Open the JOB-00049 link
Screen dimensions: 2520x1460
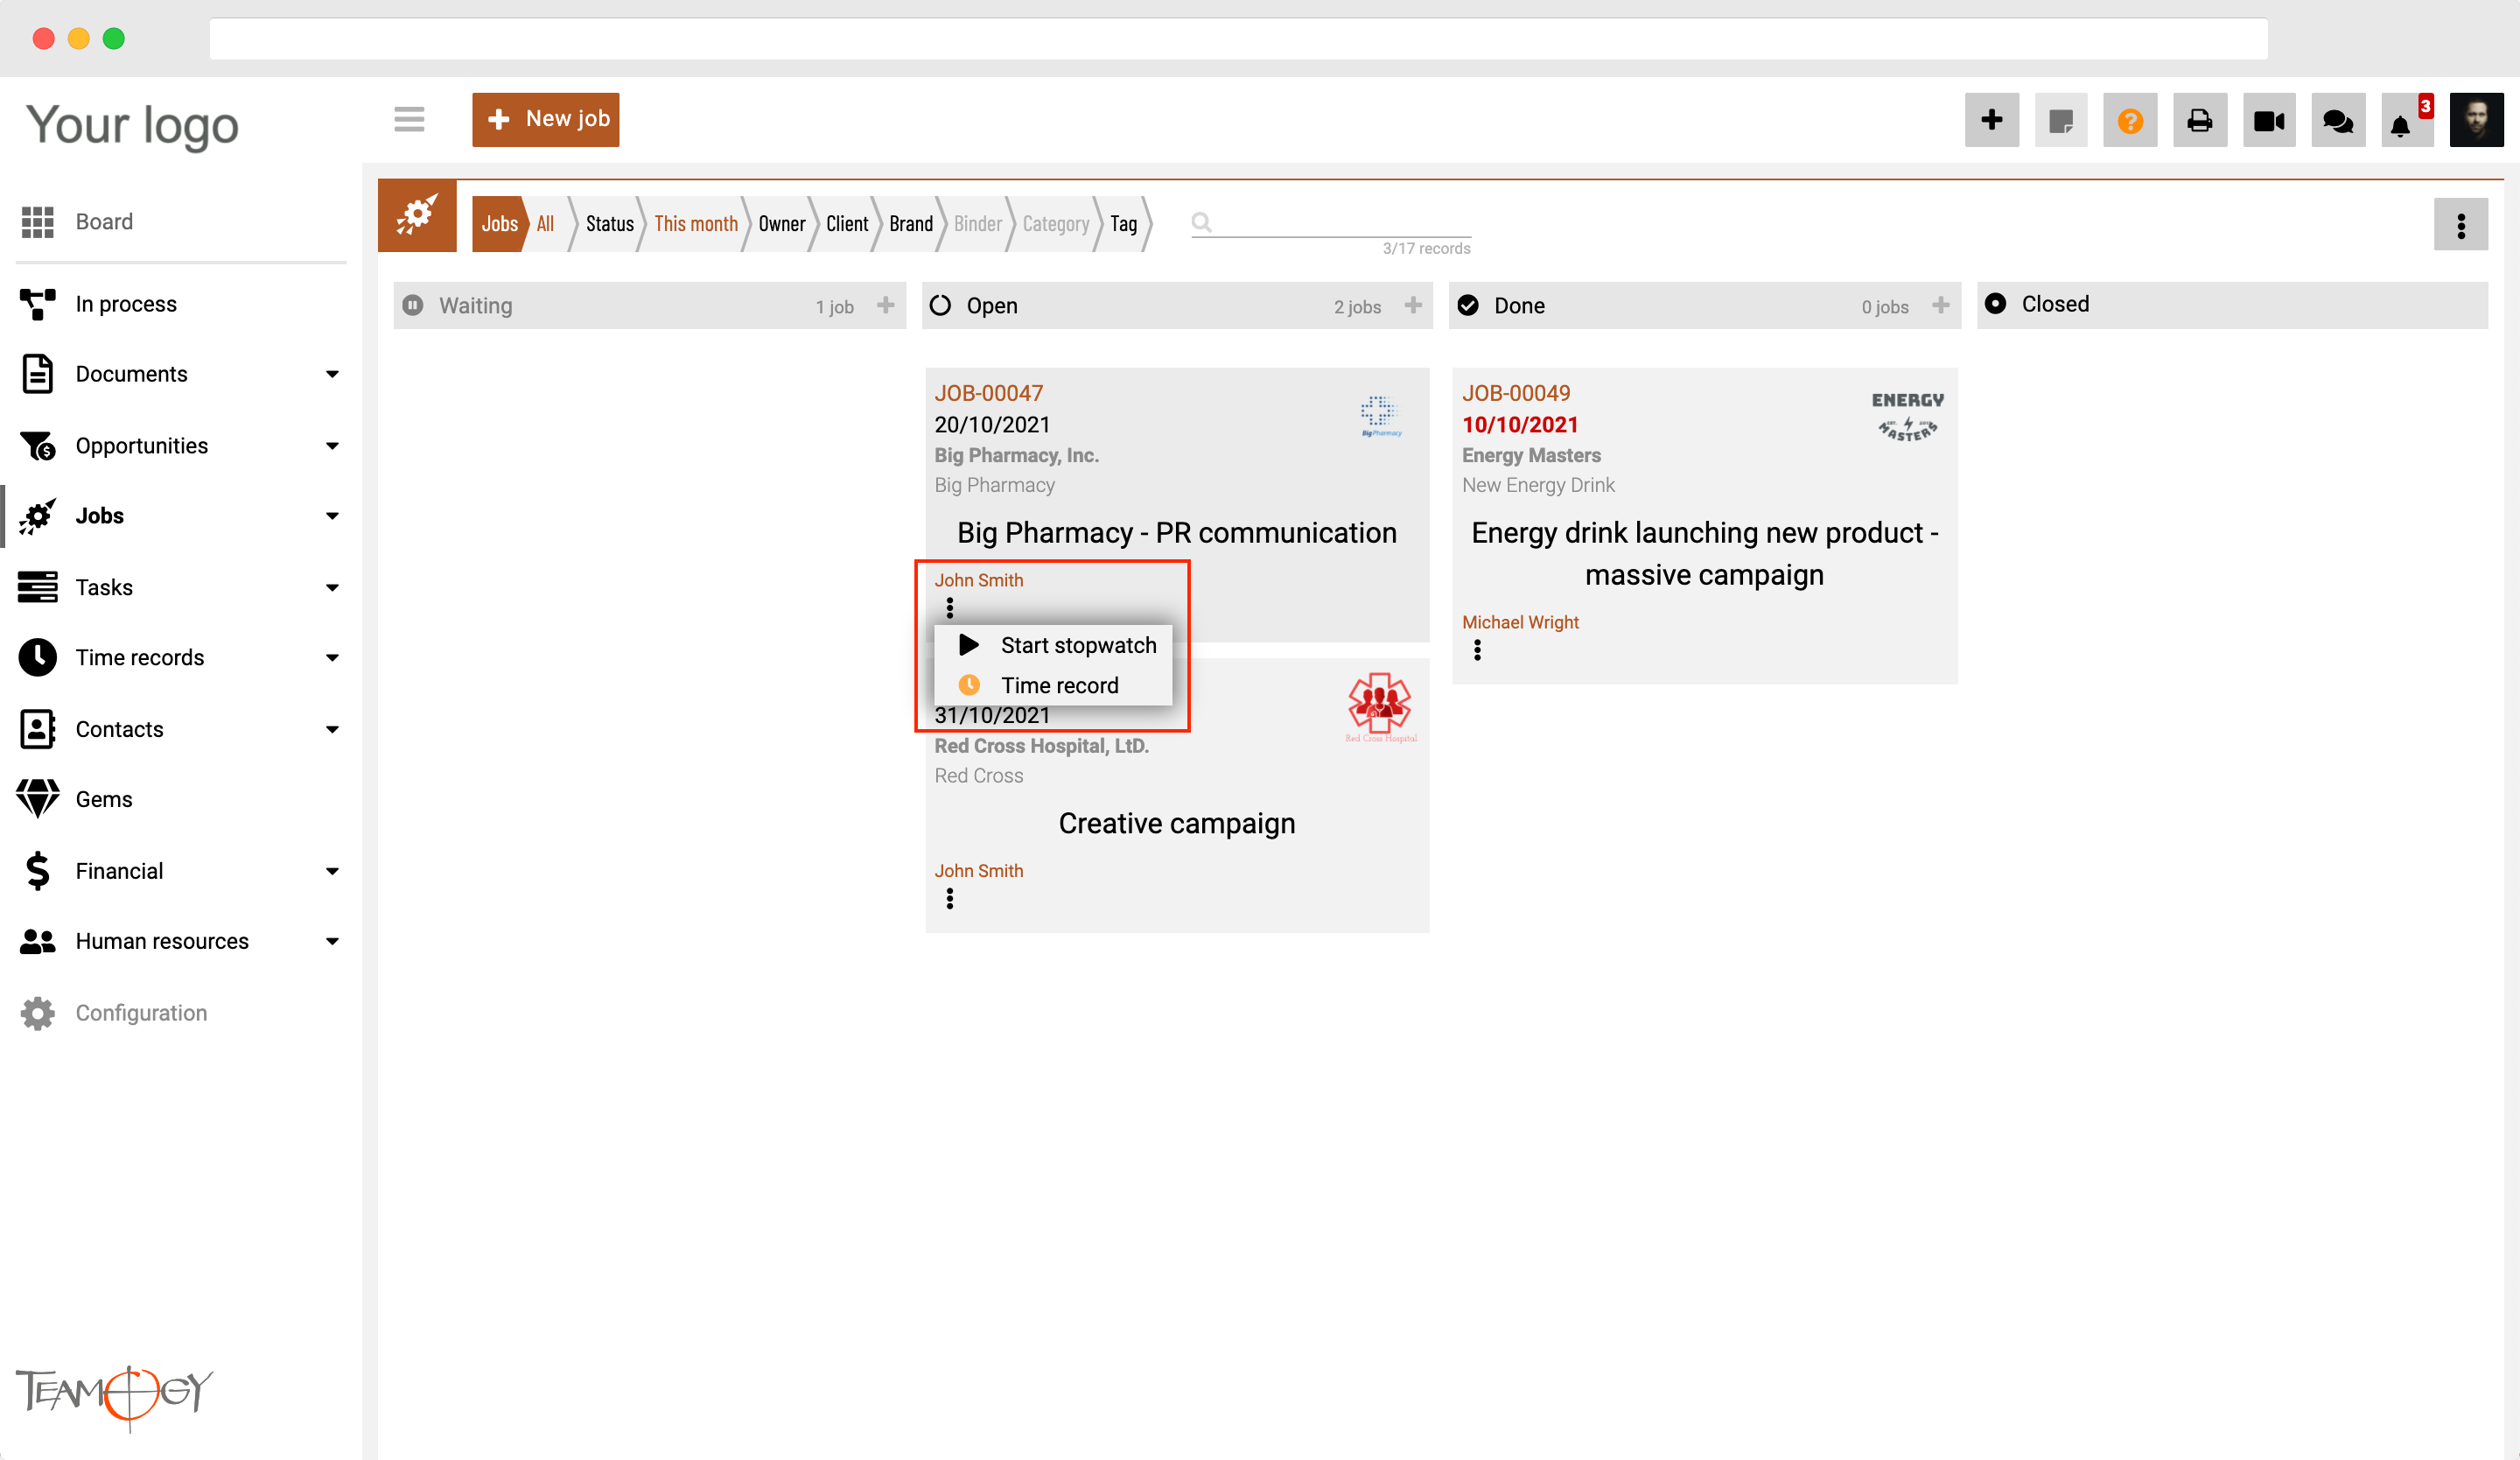1516,393
